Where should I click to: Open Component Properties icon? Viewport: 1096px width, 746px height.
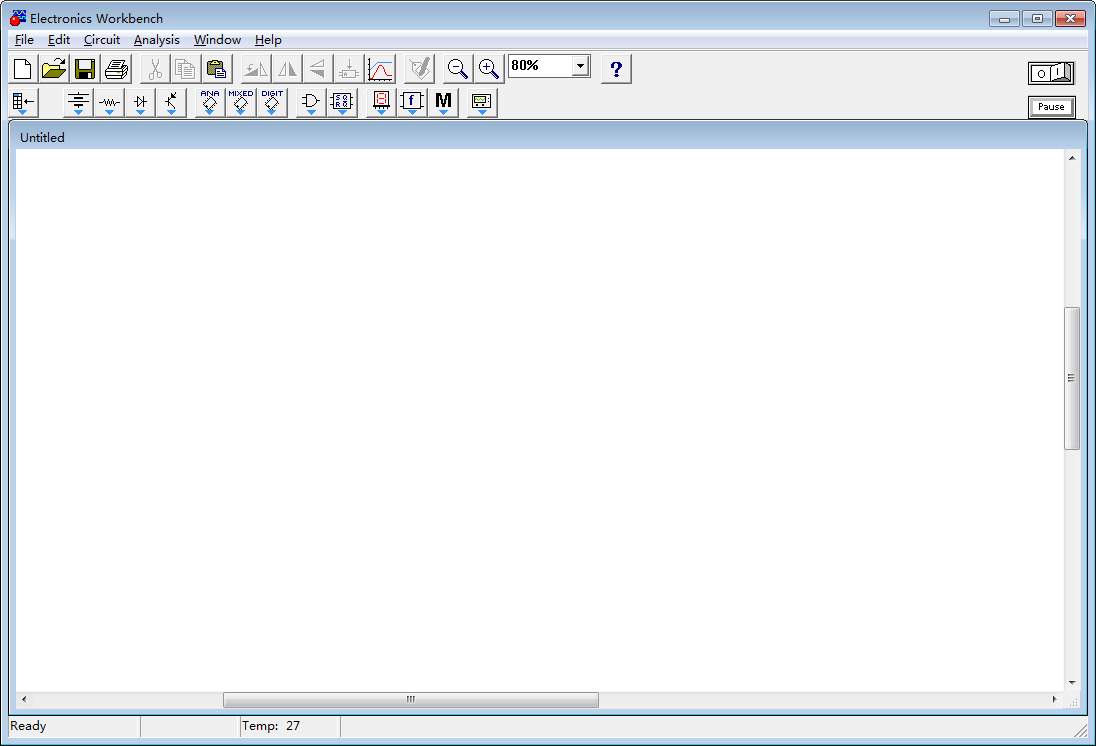419,69
